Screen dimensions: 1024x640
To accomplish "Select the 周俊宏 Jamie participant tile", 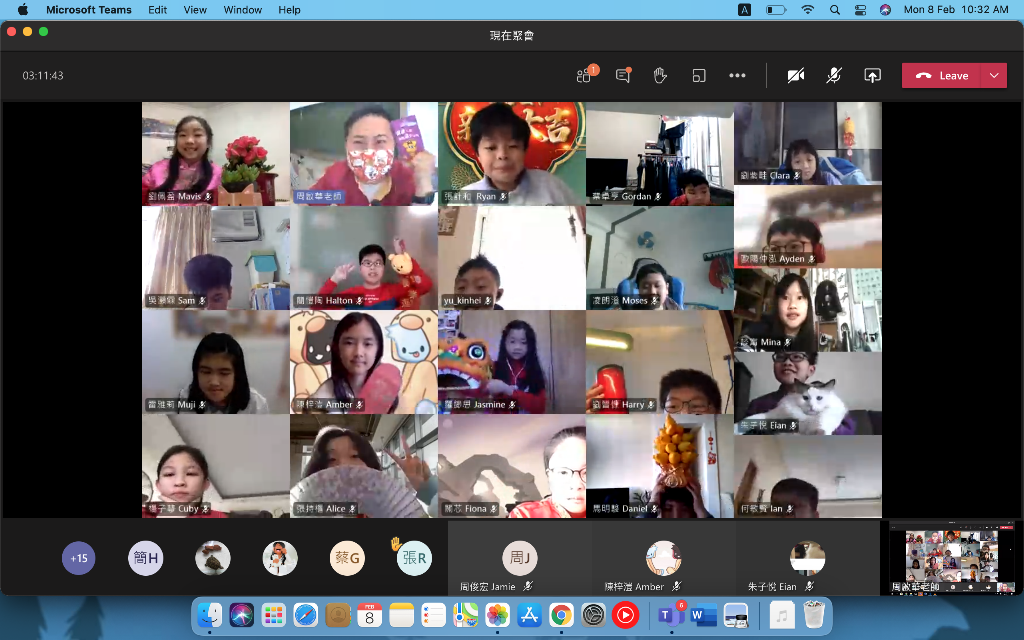I will (520, 558).
